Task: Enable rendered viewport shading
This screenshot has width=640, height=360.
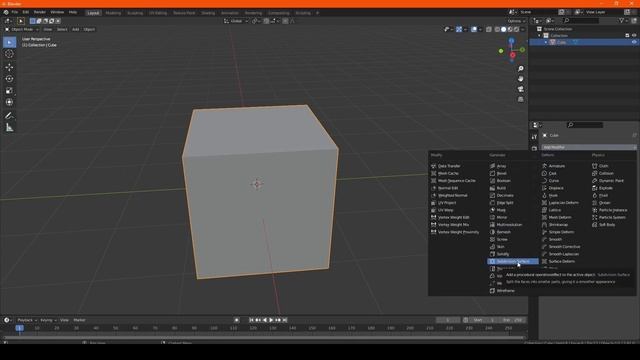Action: [x=516, y=29]
